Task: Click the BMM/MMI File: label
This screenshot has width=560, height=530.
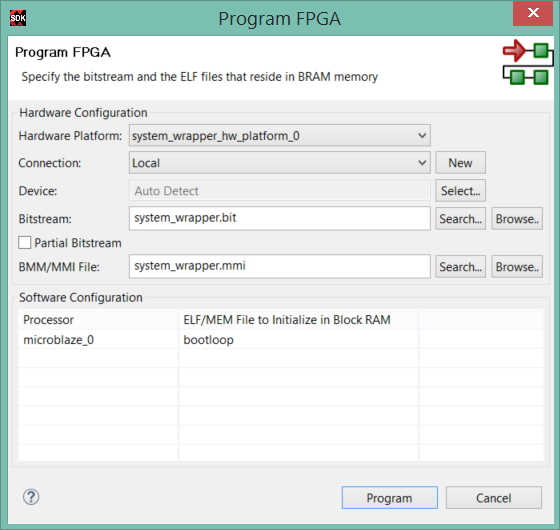Action: (59, 267)
